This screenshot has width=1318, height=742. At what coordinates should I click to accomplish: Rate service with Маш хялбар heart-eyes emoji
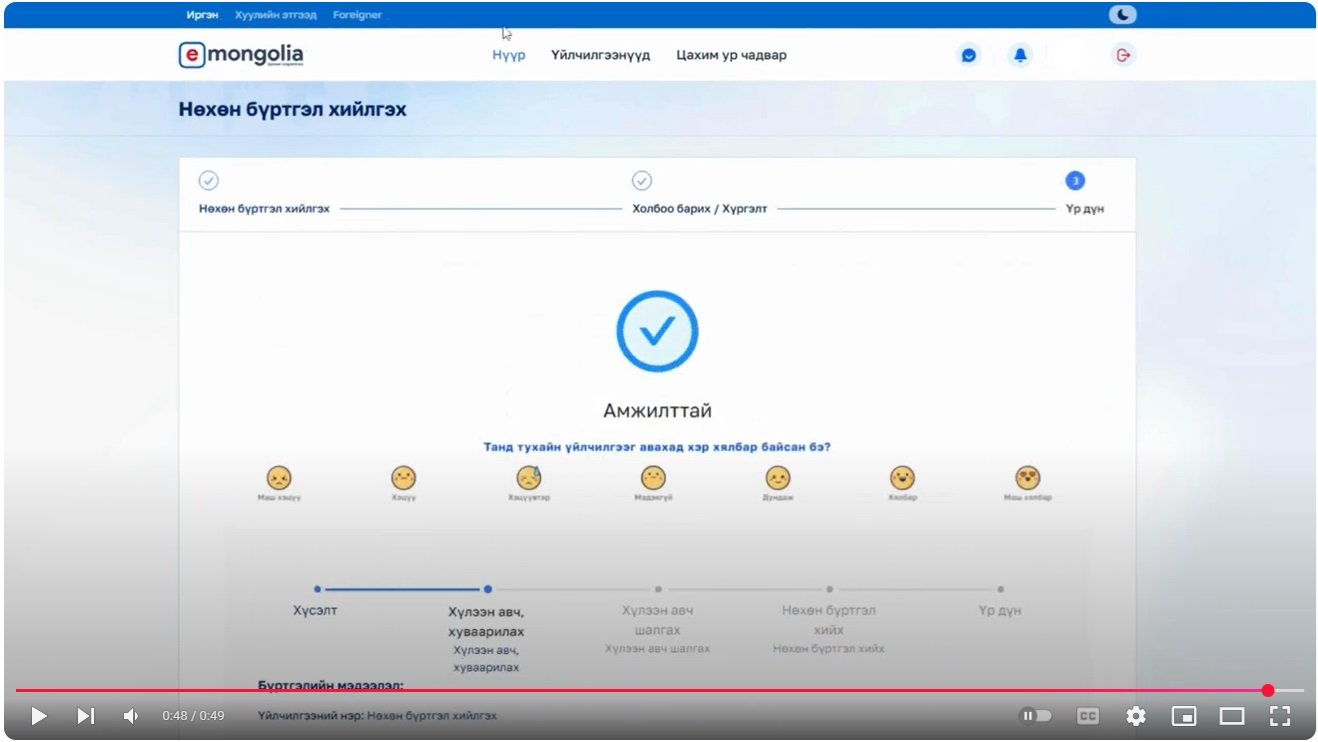(1027, 477)
